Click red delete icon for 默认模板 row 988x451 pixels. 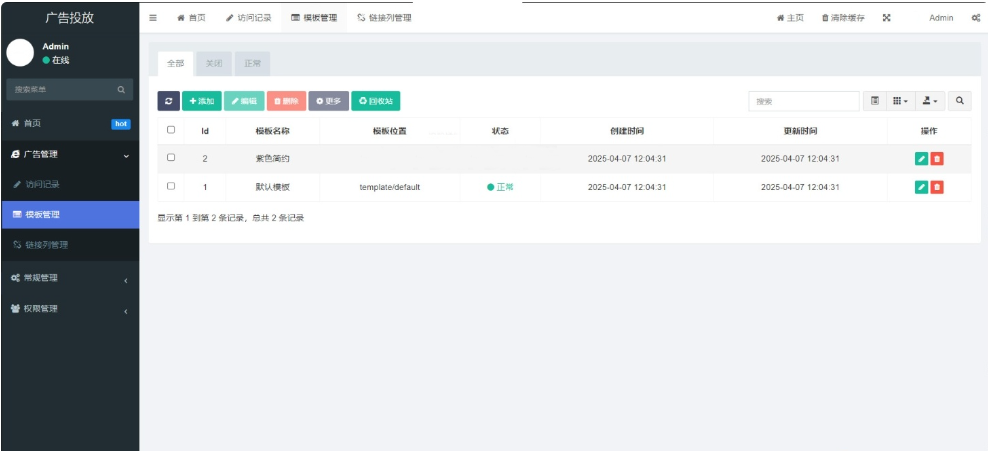(937, 187)
